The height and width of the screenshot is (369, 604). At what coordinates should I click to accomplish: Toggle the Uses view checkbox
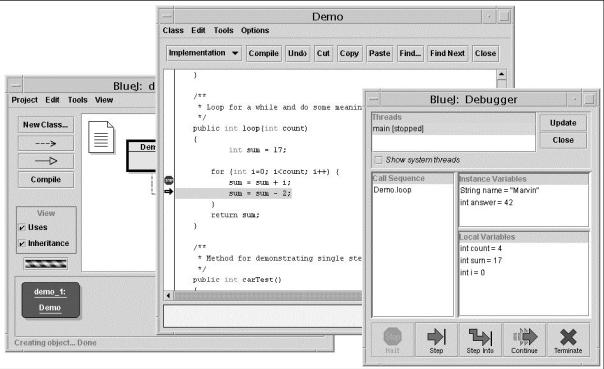point(22,227)
